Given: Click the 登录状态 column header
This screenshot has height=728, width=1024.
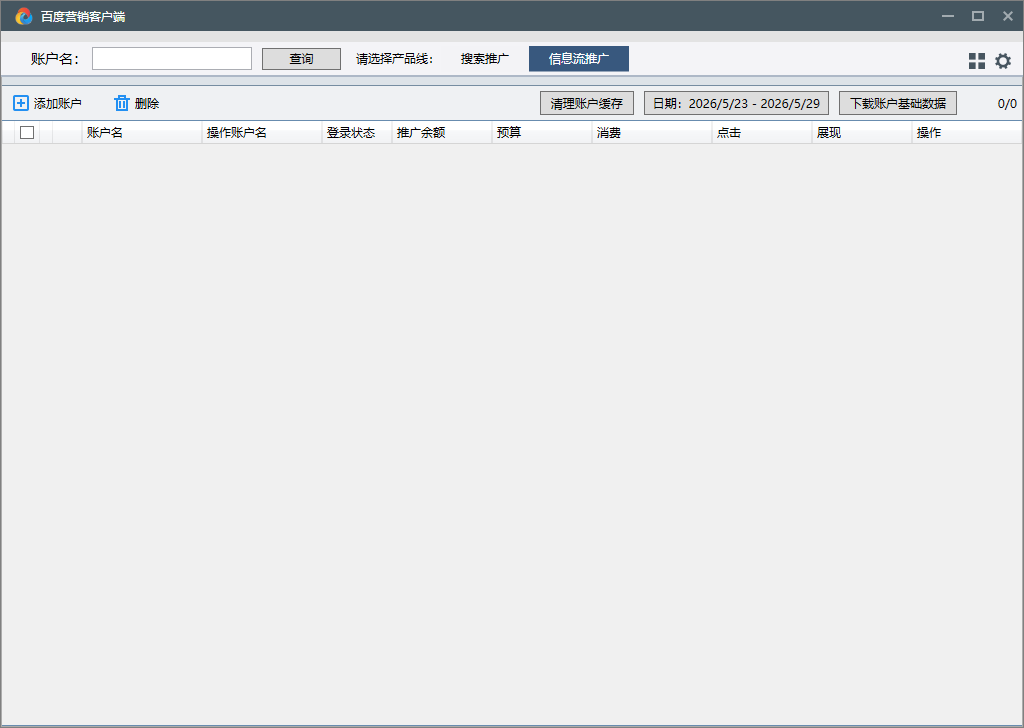Looking at the screenshot, I should (357, 133).
